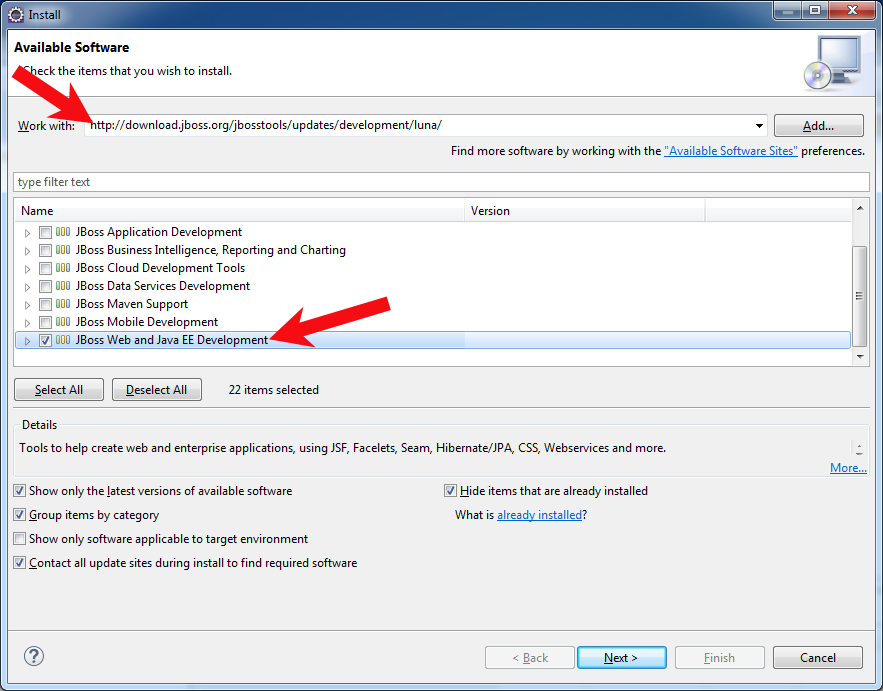Select JBoss Web and Java EE Development text
Screen dimensions: 883x691
(x=172, y=340)
